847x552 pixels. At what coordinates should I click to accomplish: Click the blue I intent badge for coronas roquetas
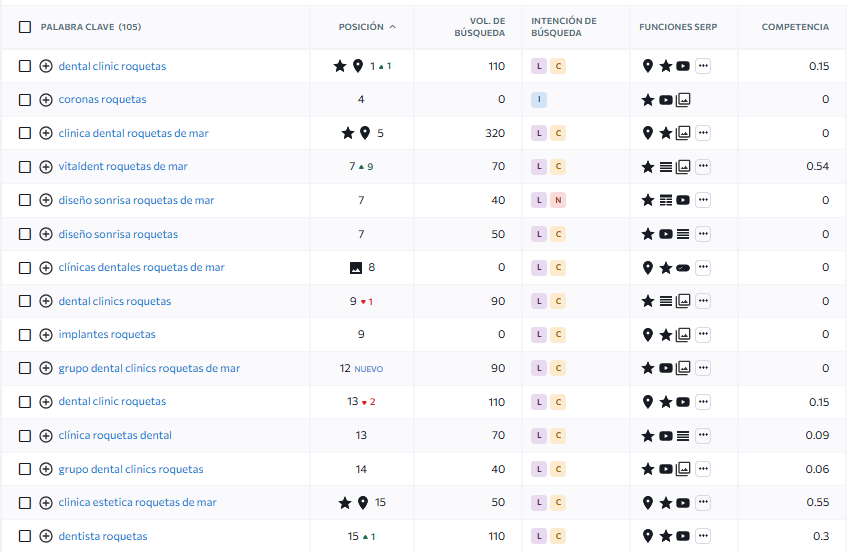[539, 100]
